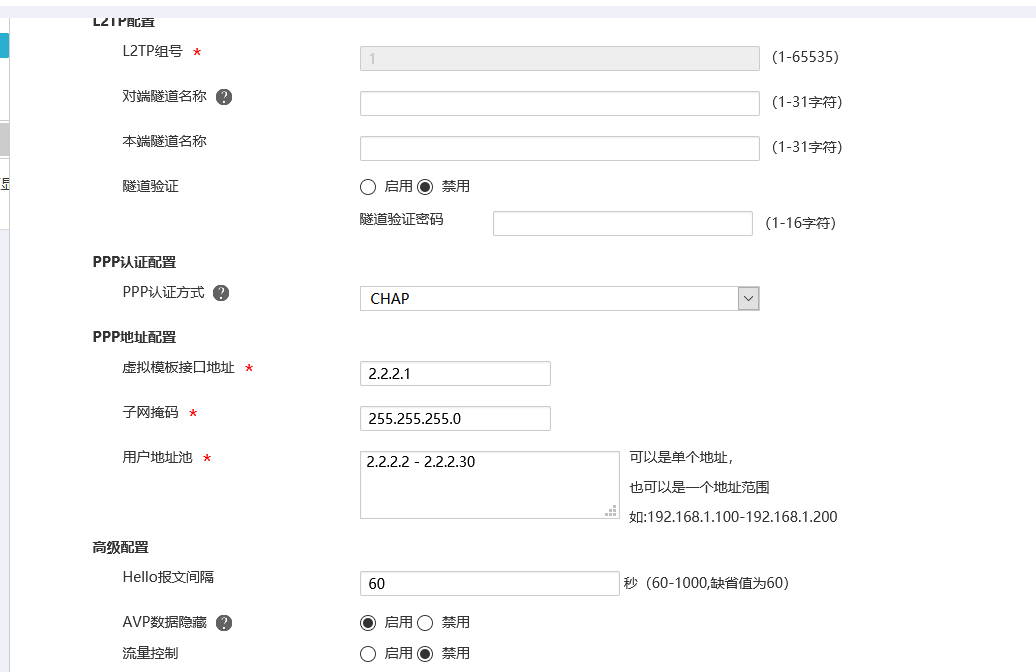This screenshot has height=672, width=1036.
Task: Click the Hello报文间隔 input field
Action: [x=489, y=584]
